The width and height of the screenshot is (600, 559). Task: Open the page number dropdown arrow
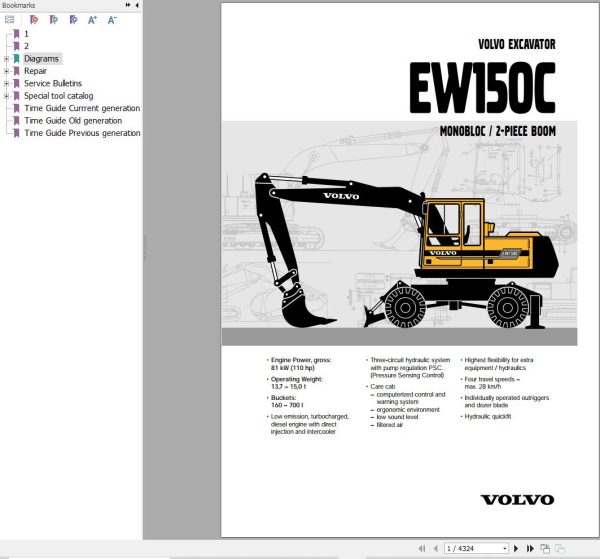click(505, 549)
